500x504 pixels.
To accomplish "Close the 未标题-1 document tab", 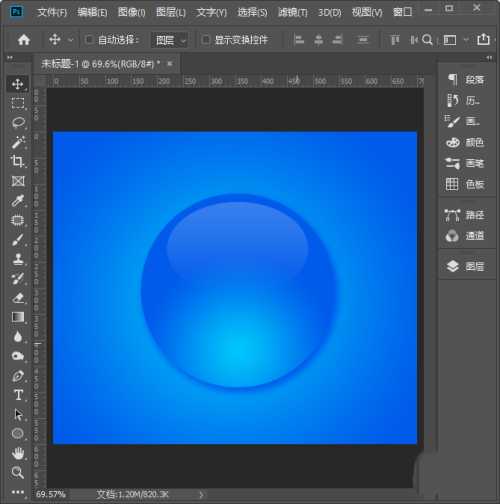I will [x=170, y=63].
